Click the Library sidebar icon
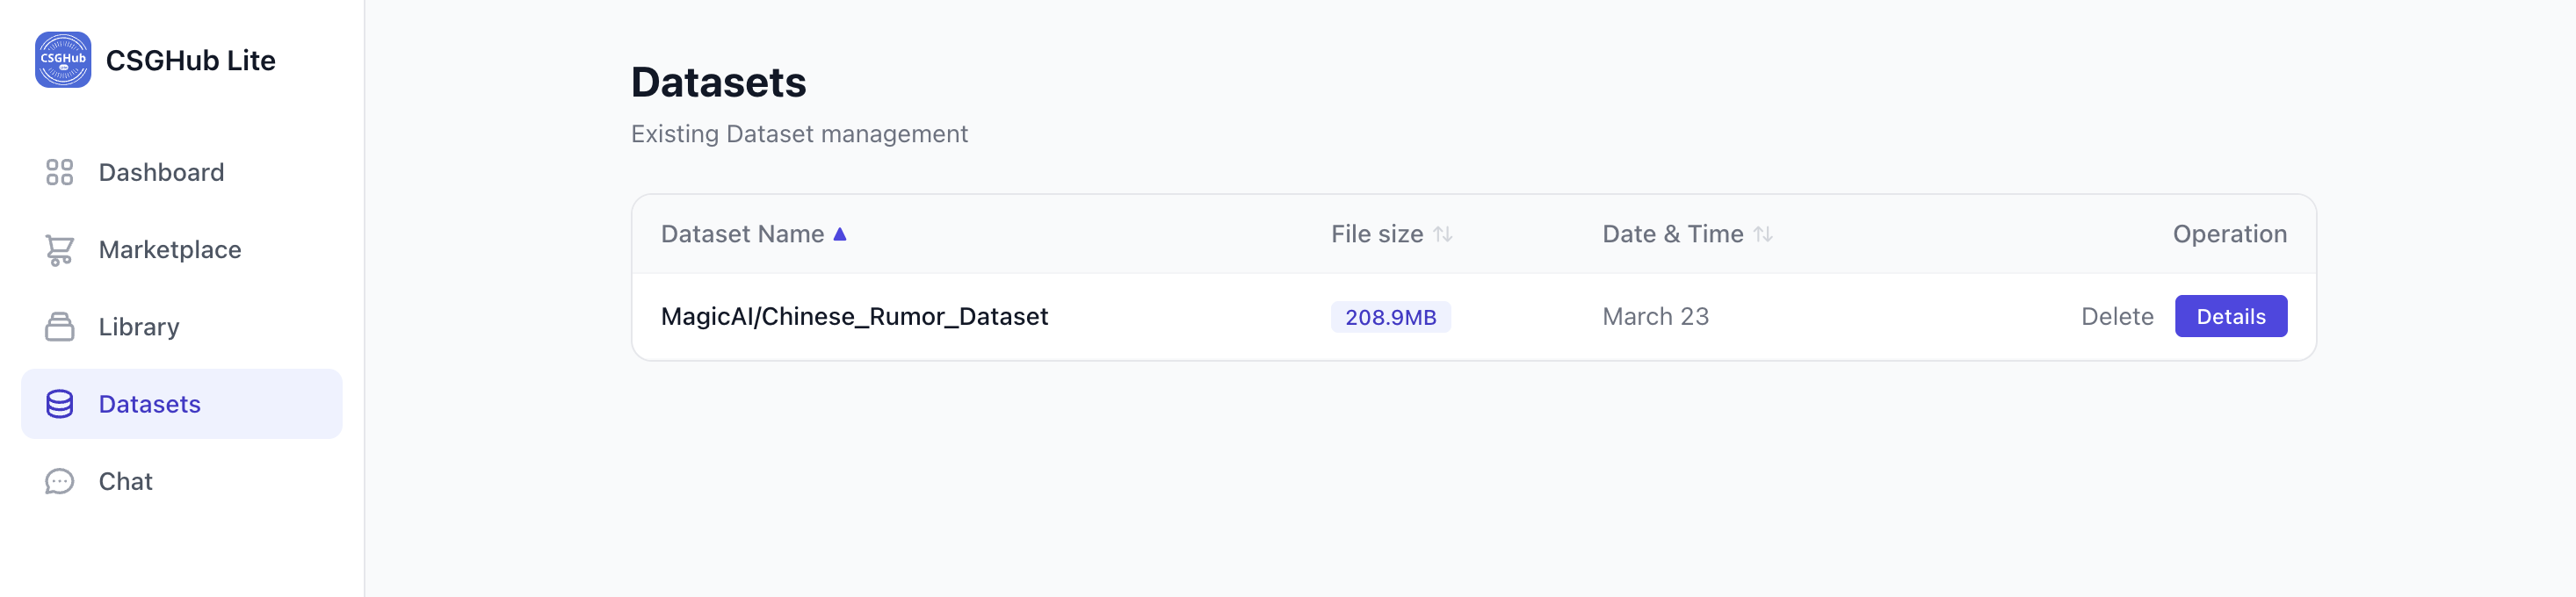2576x597 pixels. coord(60,327)
